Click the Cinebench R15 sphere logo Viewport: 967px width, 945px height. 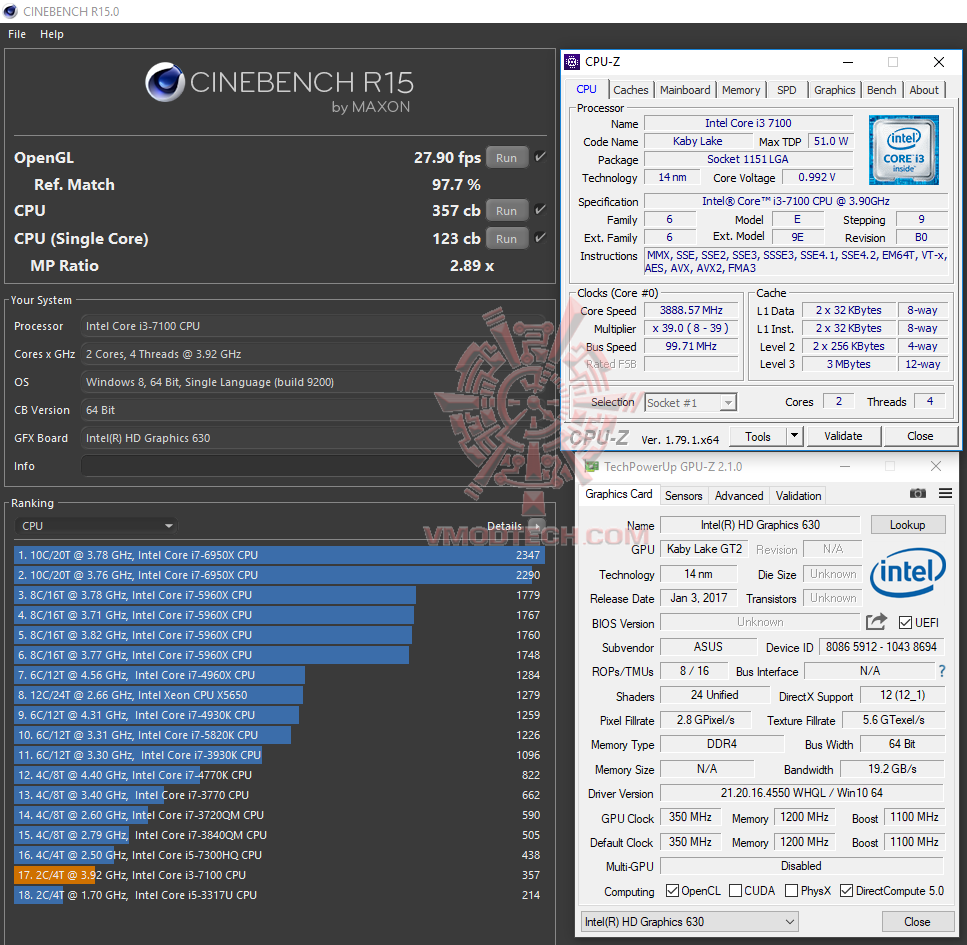coord(165,82)
